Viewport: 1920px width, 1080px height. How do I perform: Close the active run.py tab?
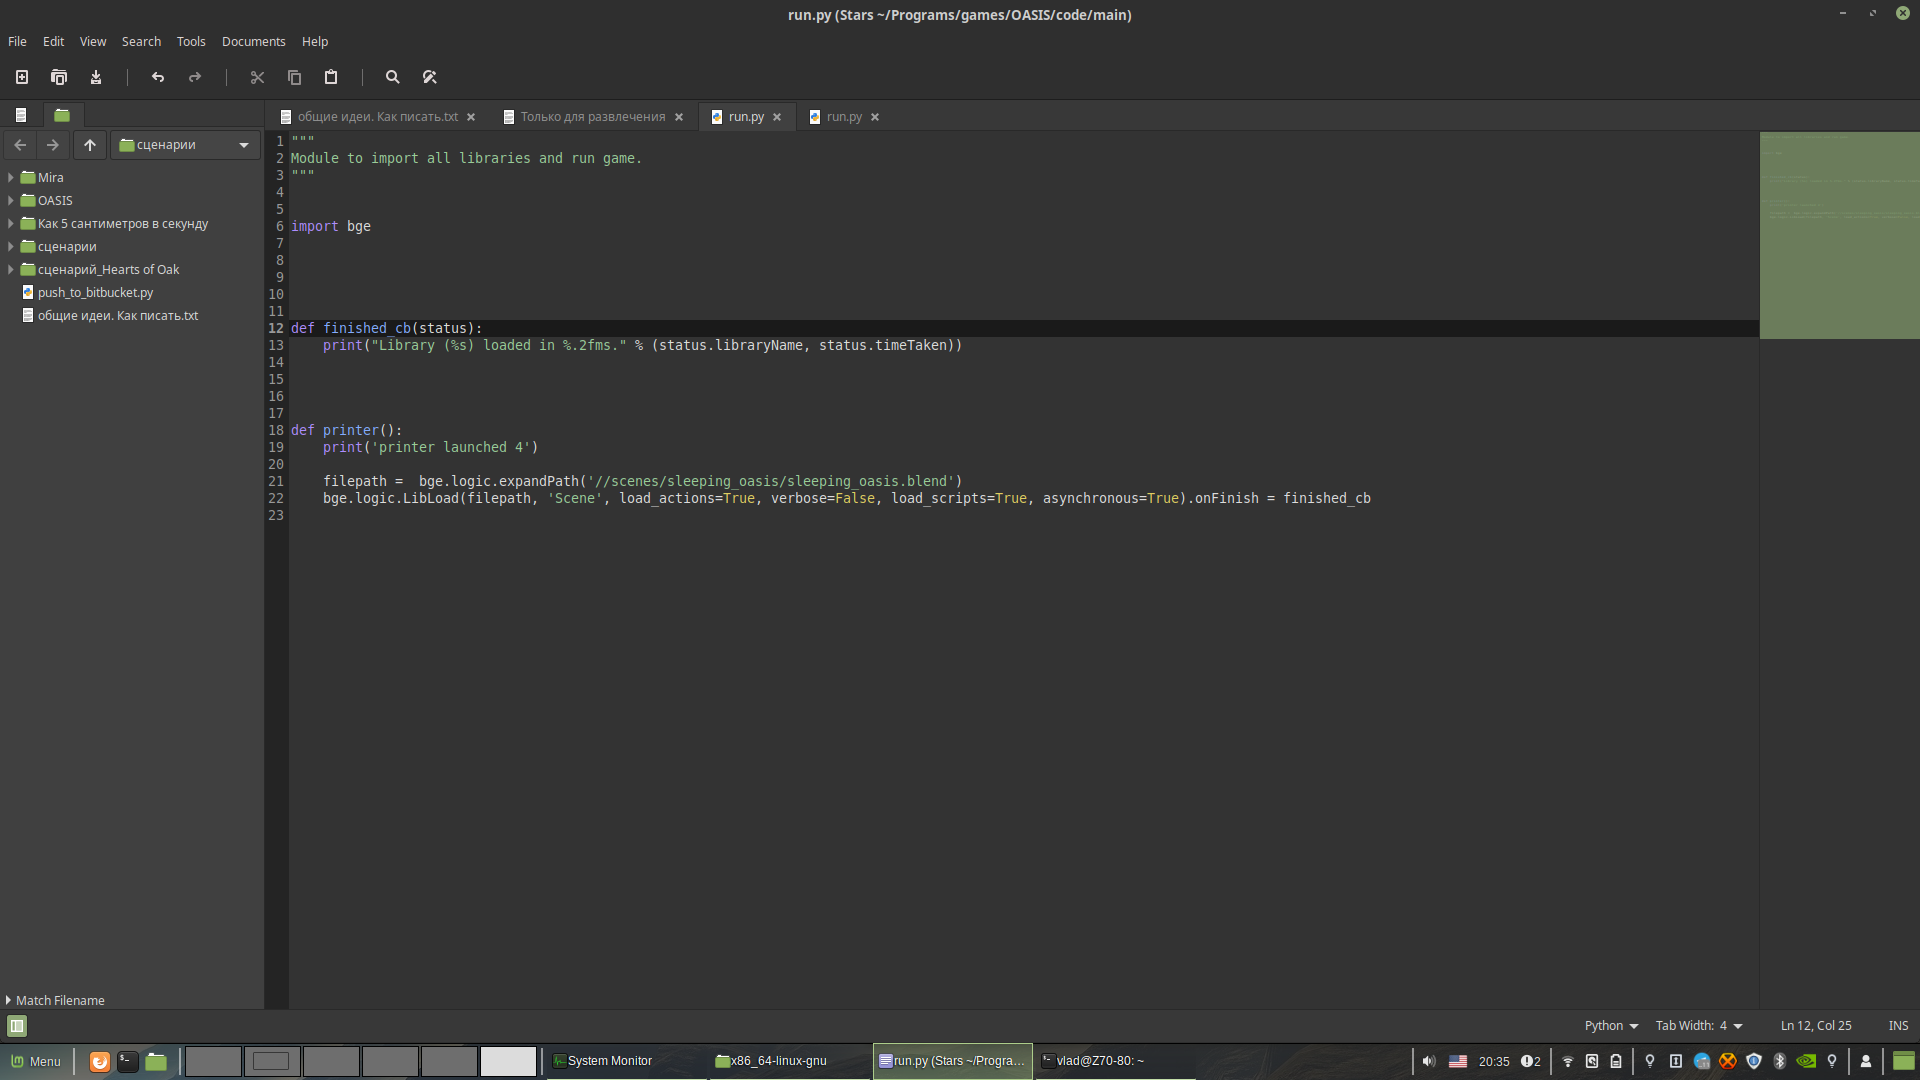click(x=777, y=117)
